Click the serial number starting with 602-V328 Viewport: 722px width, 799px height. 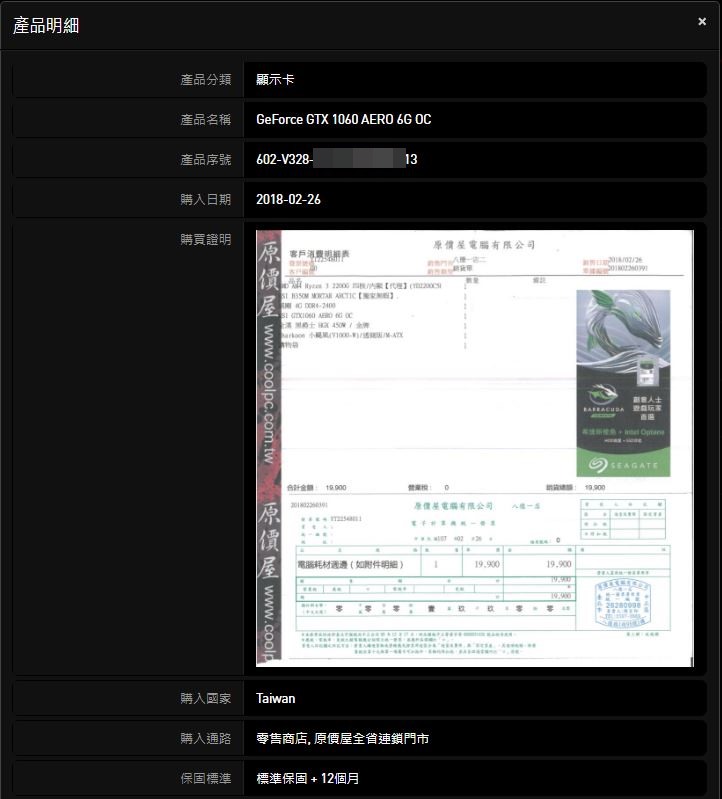pos(336,159)
